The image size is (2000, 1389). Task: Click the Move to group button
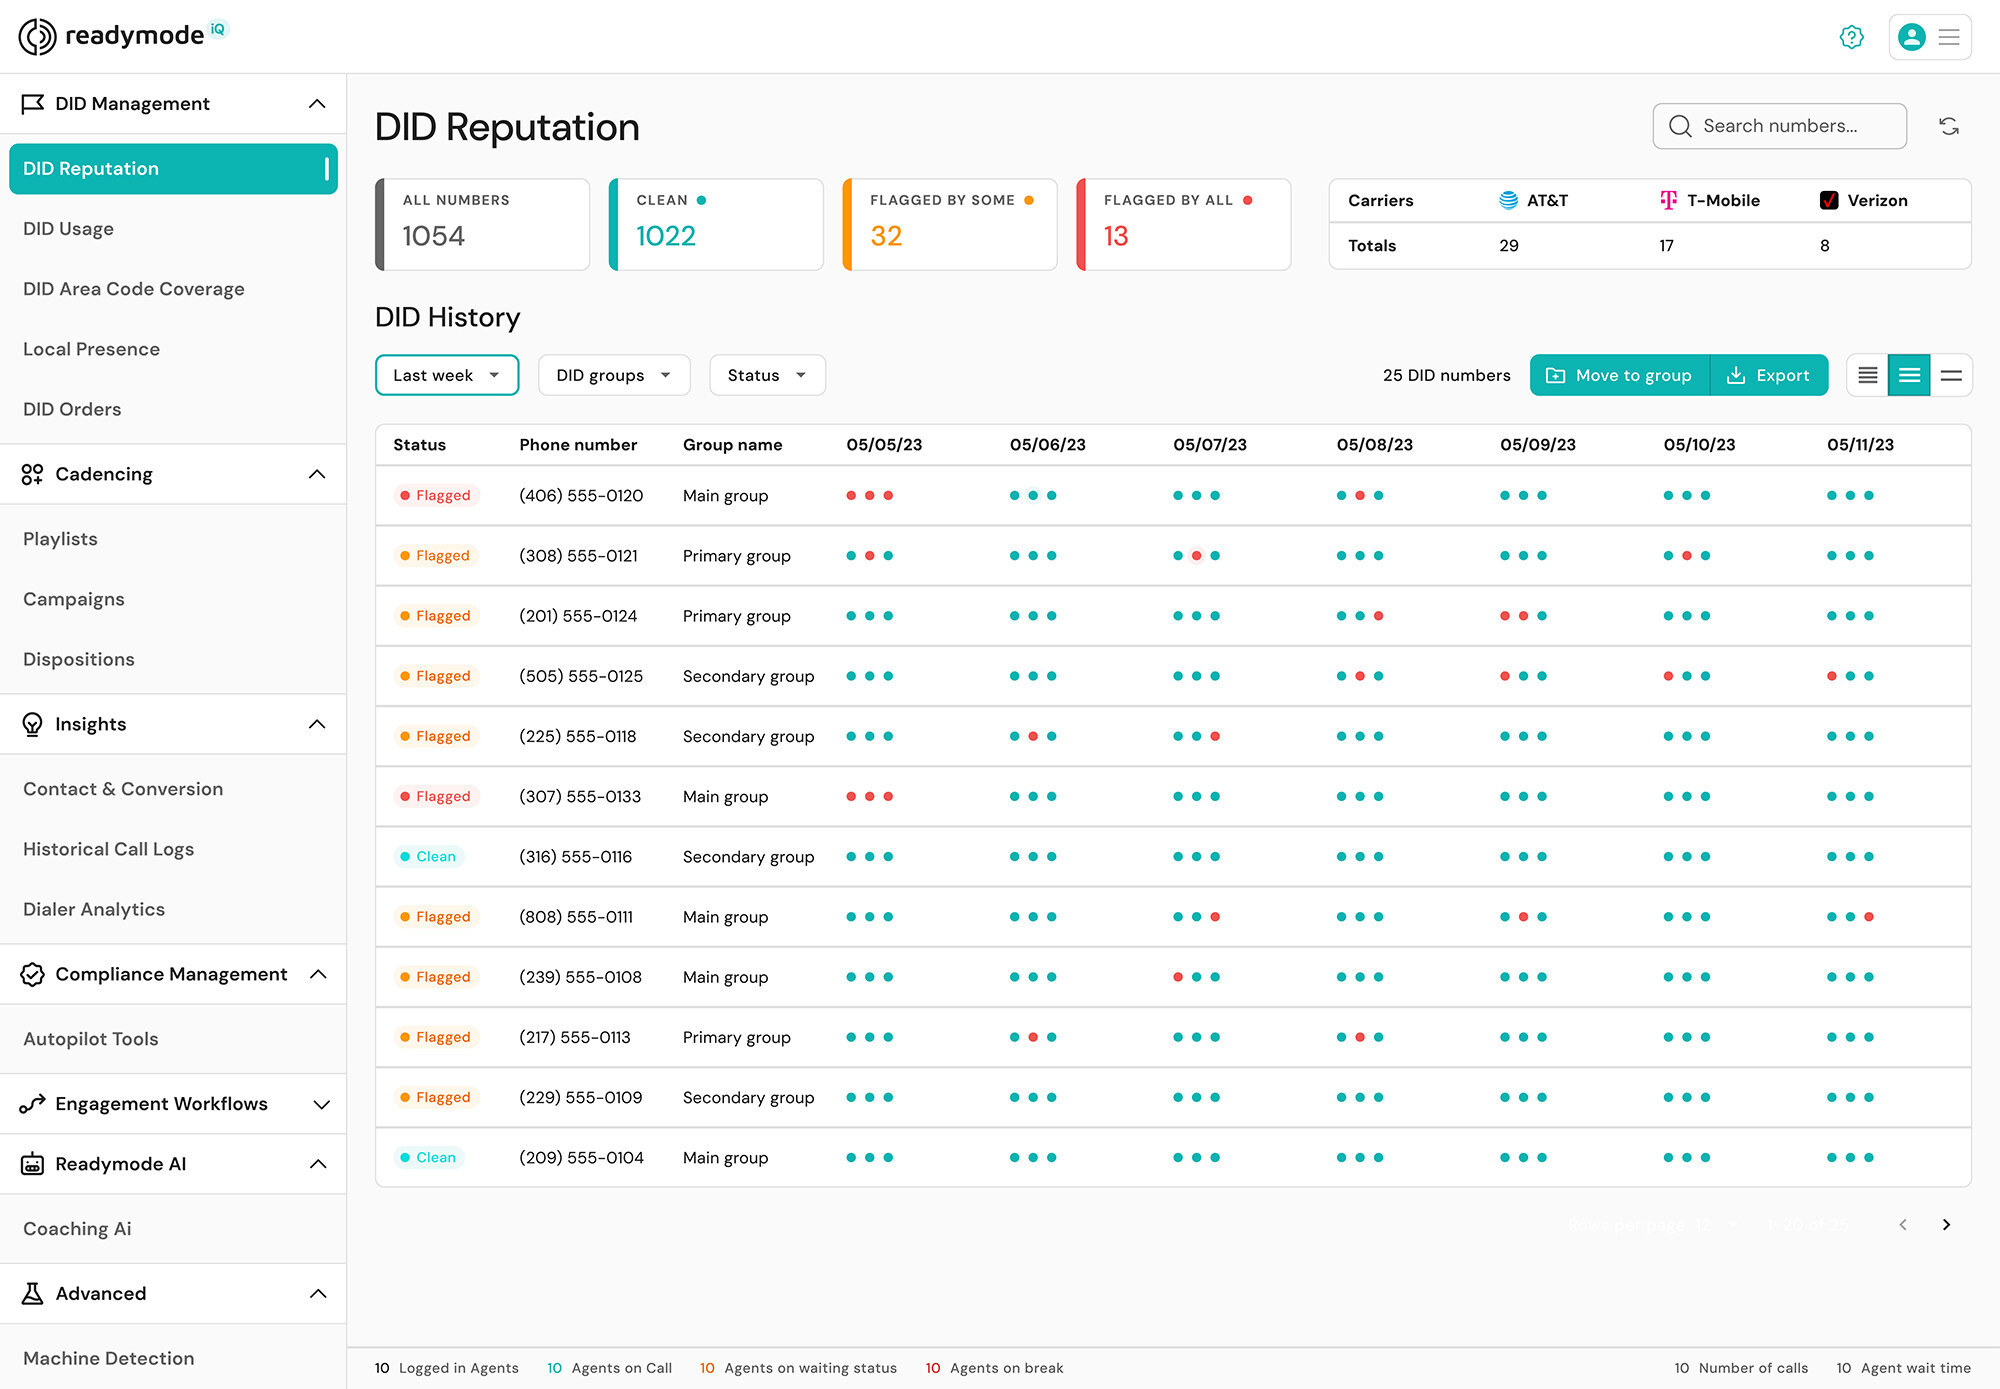tap(1619, 375)
